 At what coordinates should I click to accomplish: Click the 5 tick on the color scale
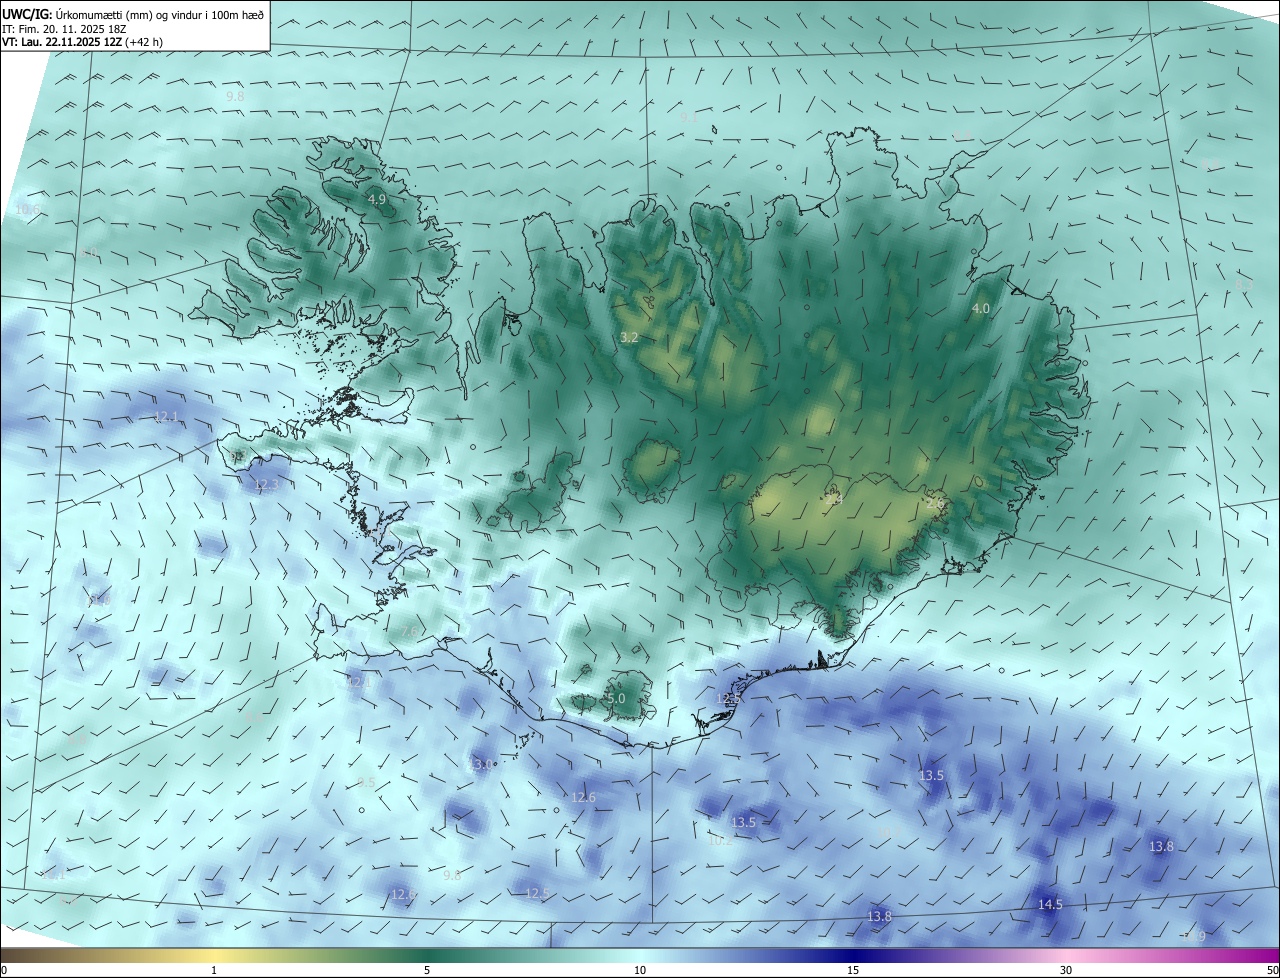tap(427, 970)
